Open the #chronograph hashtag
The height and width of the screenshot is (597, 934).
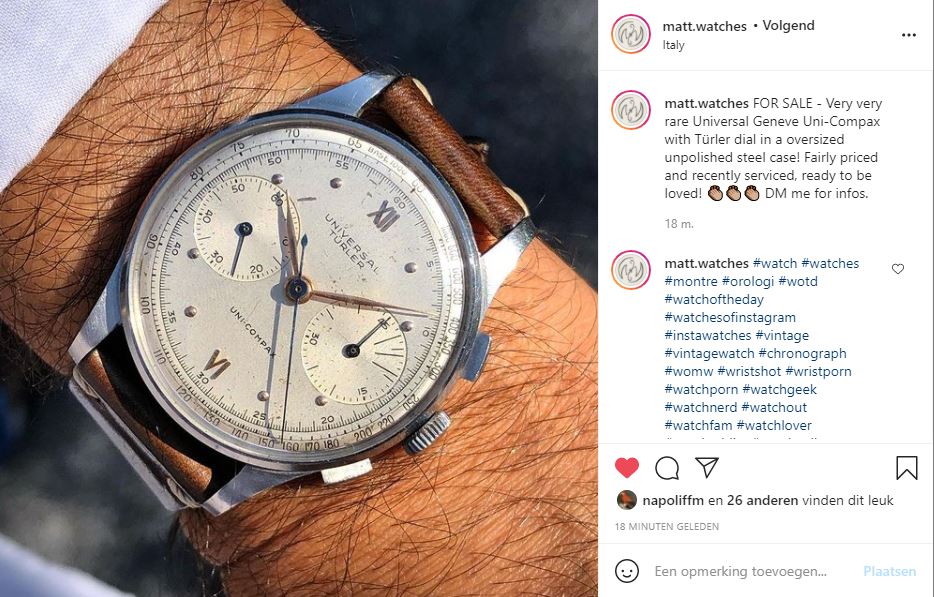tap(802, 353)
